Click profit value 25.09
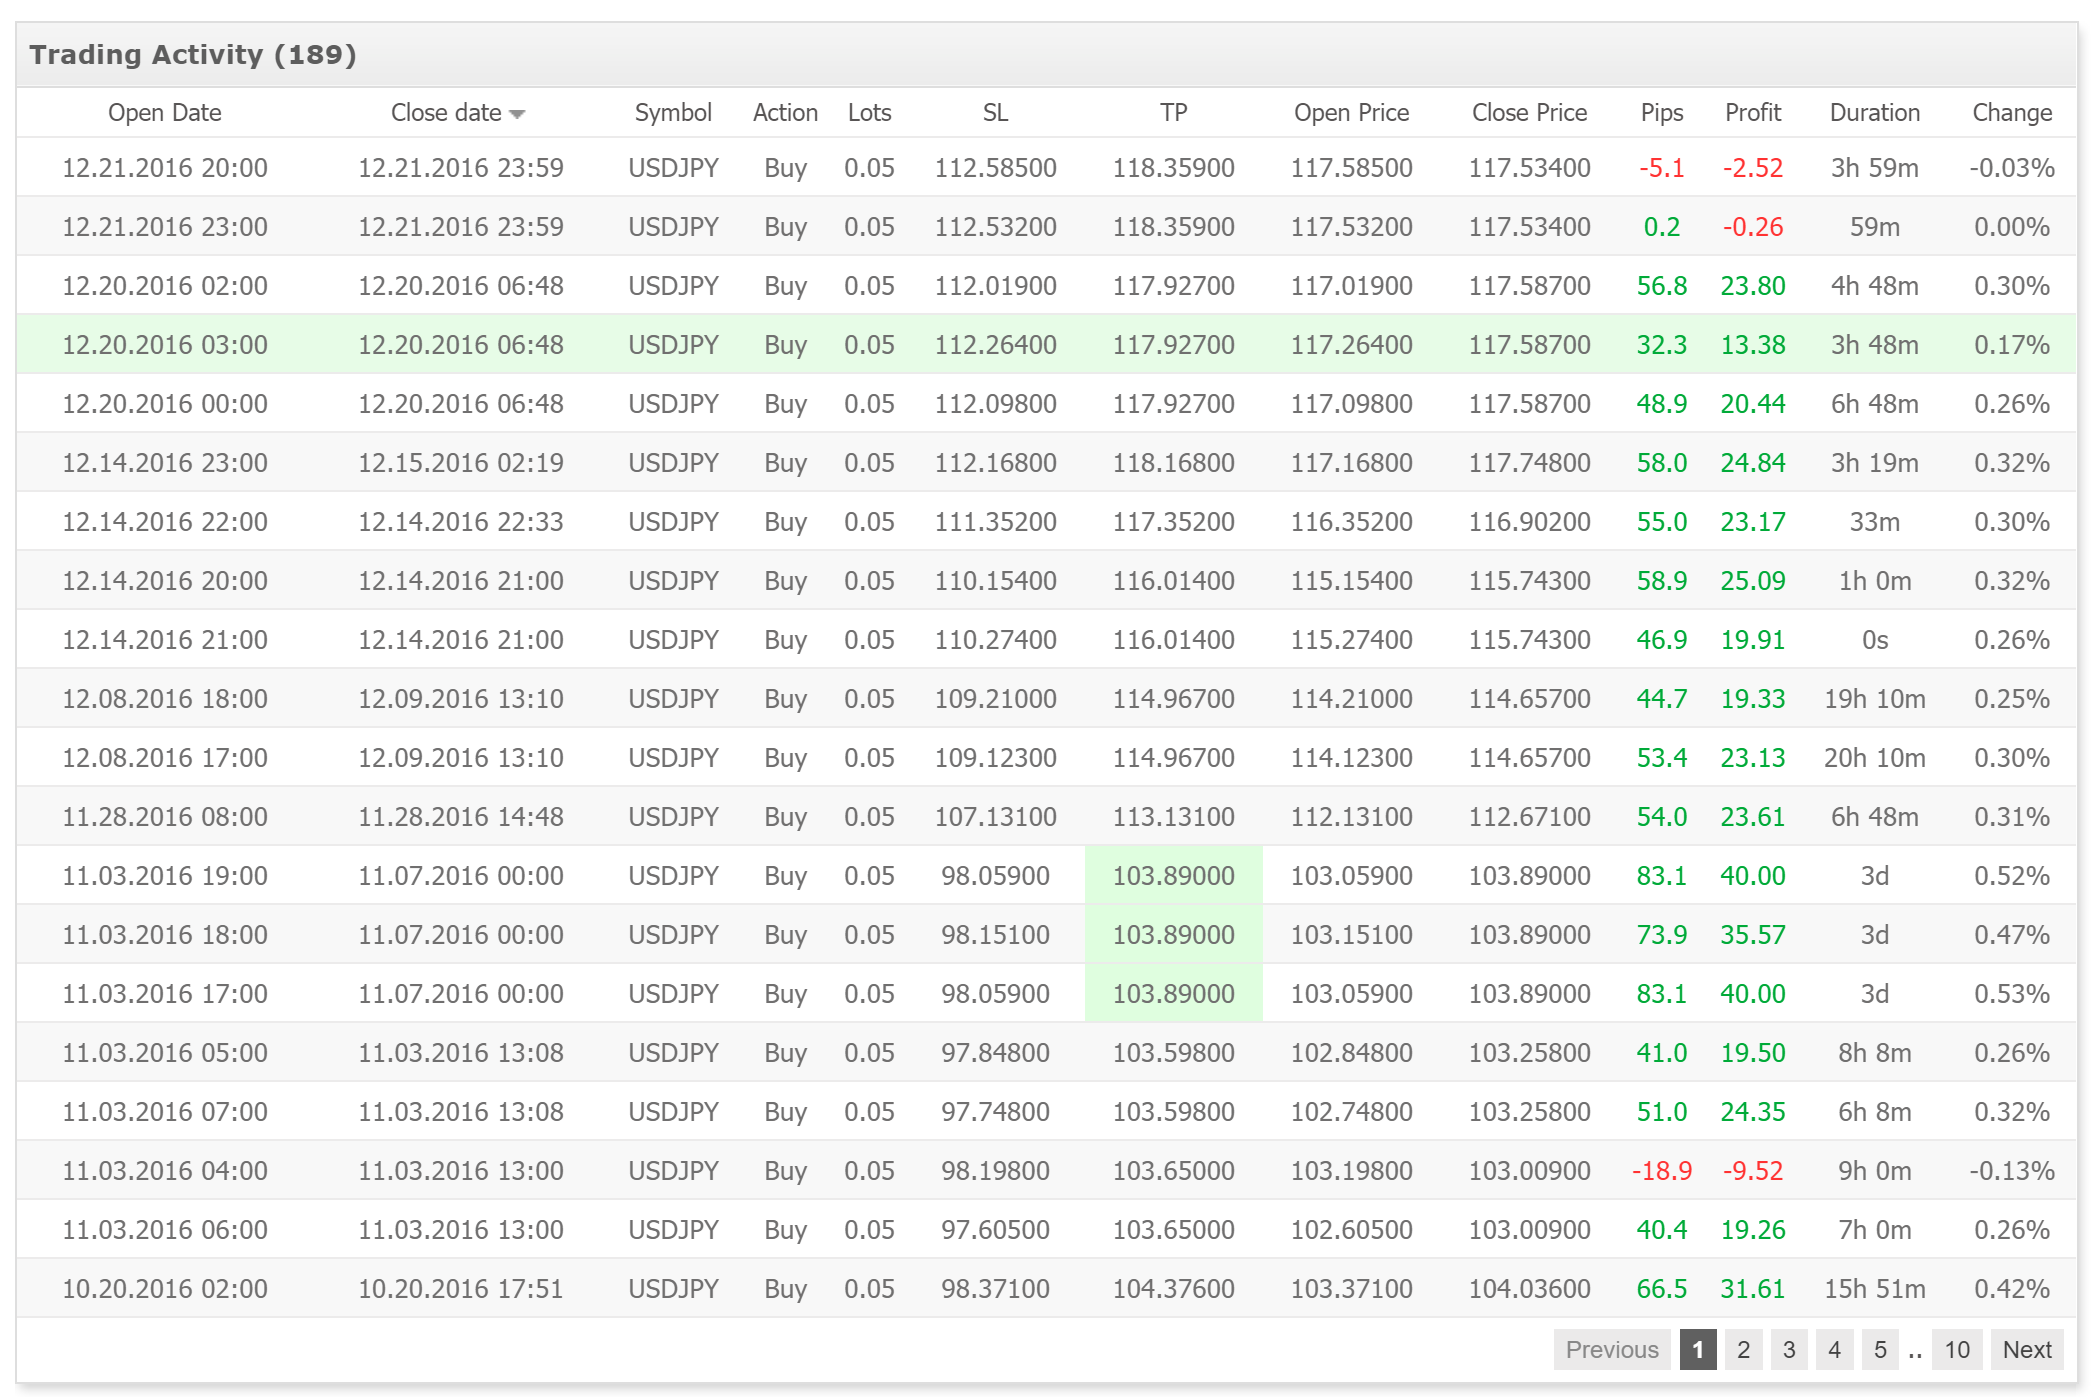The width and height of the screenshot is (2092, 1397). 1752,581
